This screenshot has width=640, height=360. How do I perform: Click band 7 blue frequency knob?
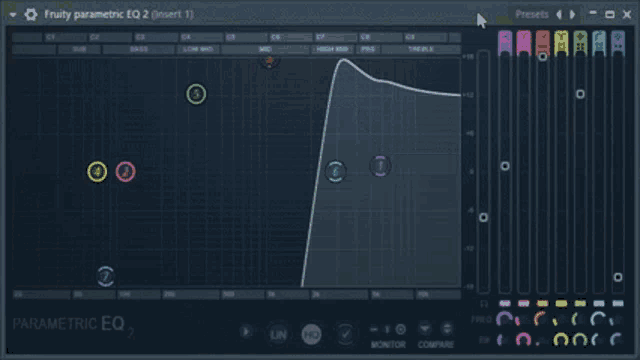tap(616, 320)
